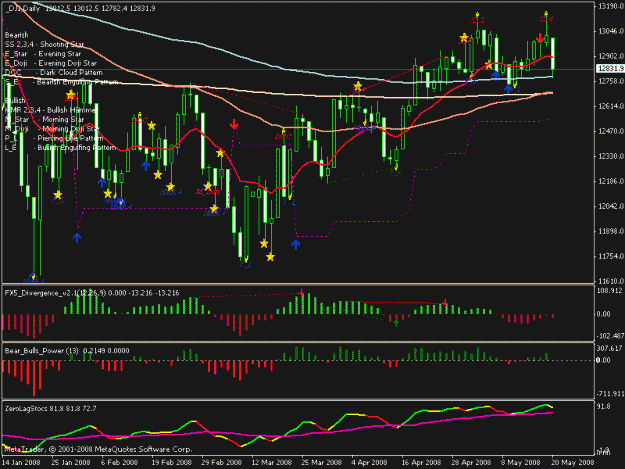Click date label '4 Apr 2008'
The height and width of the screenshot is (469, 625).
369,463
